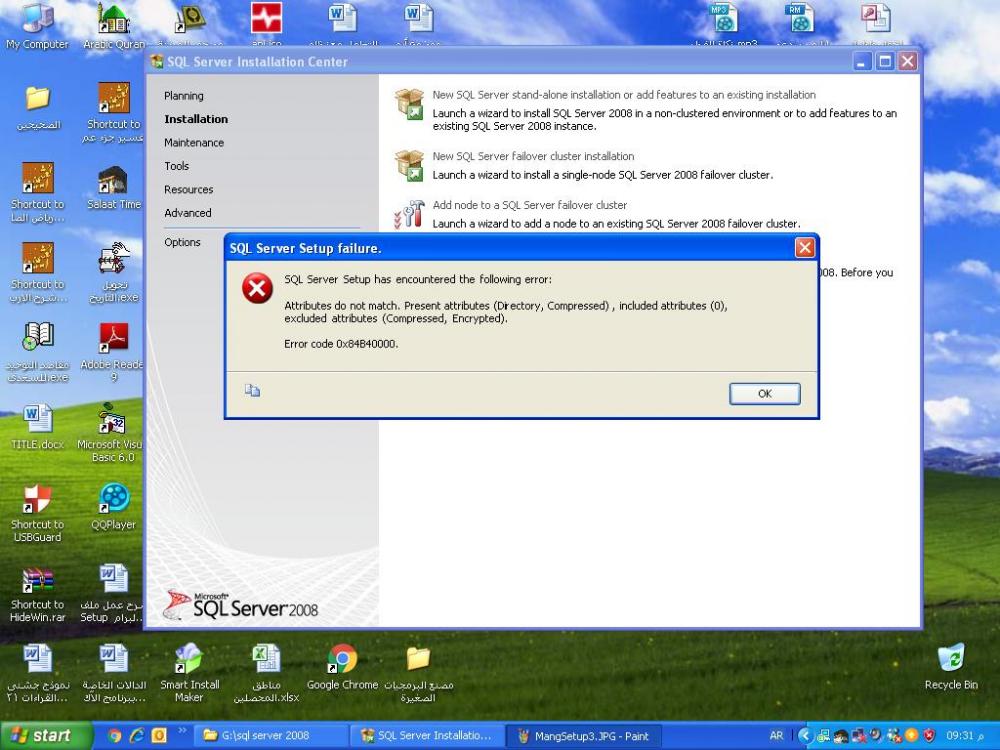Expand hidden system tray icons
This screenshot has width=1000, height=750.
pyautogui.click(x=805, y=735)
